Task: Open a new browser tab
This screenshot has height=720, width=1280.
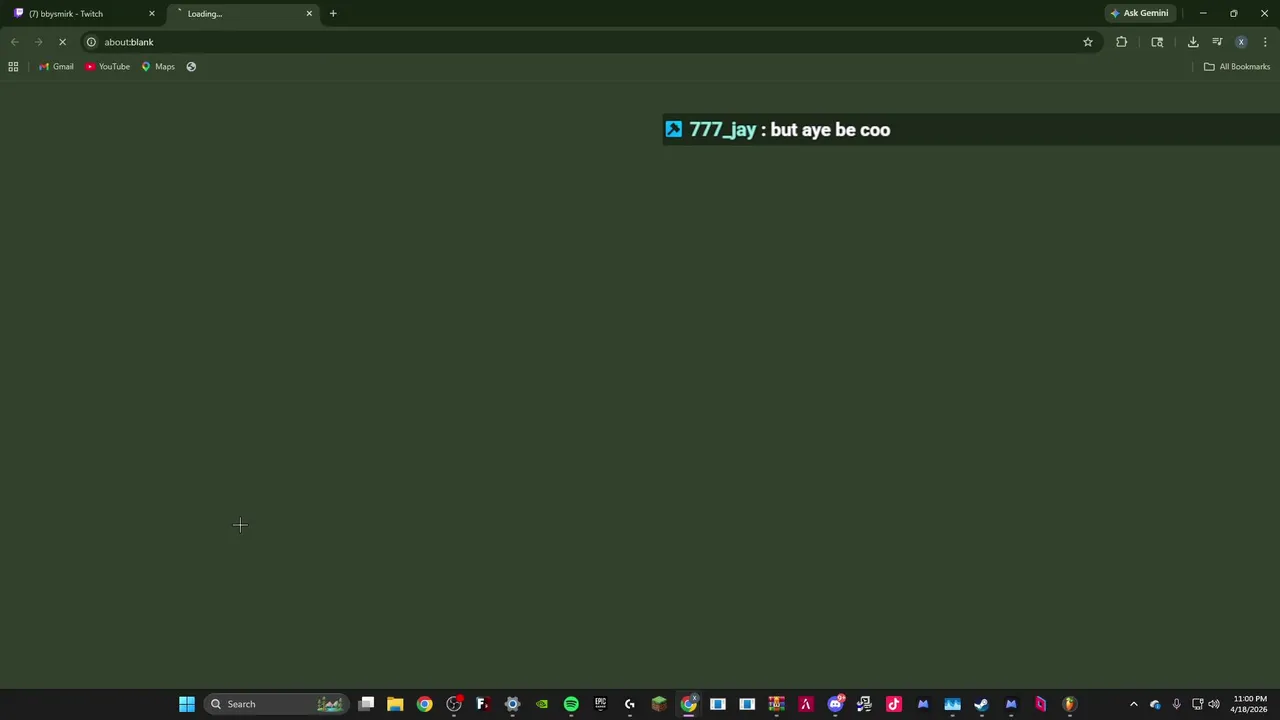Action: tap(333, 13)
